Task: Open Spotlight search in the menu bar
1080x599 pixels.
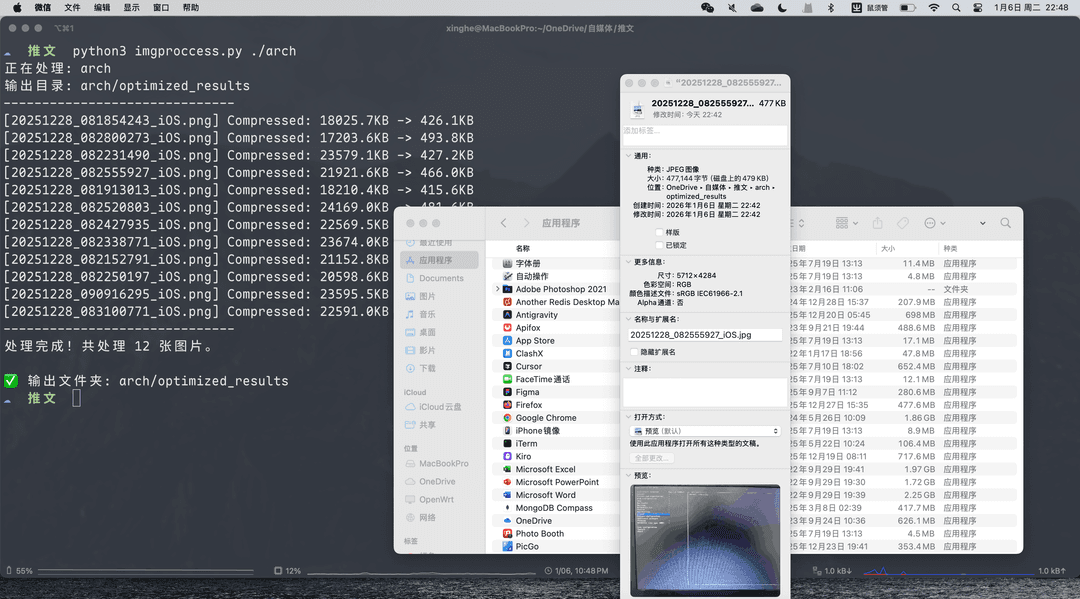Action: (956, 8)
